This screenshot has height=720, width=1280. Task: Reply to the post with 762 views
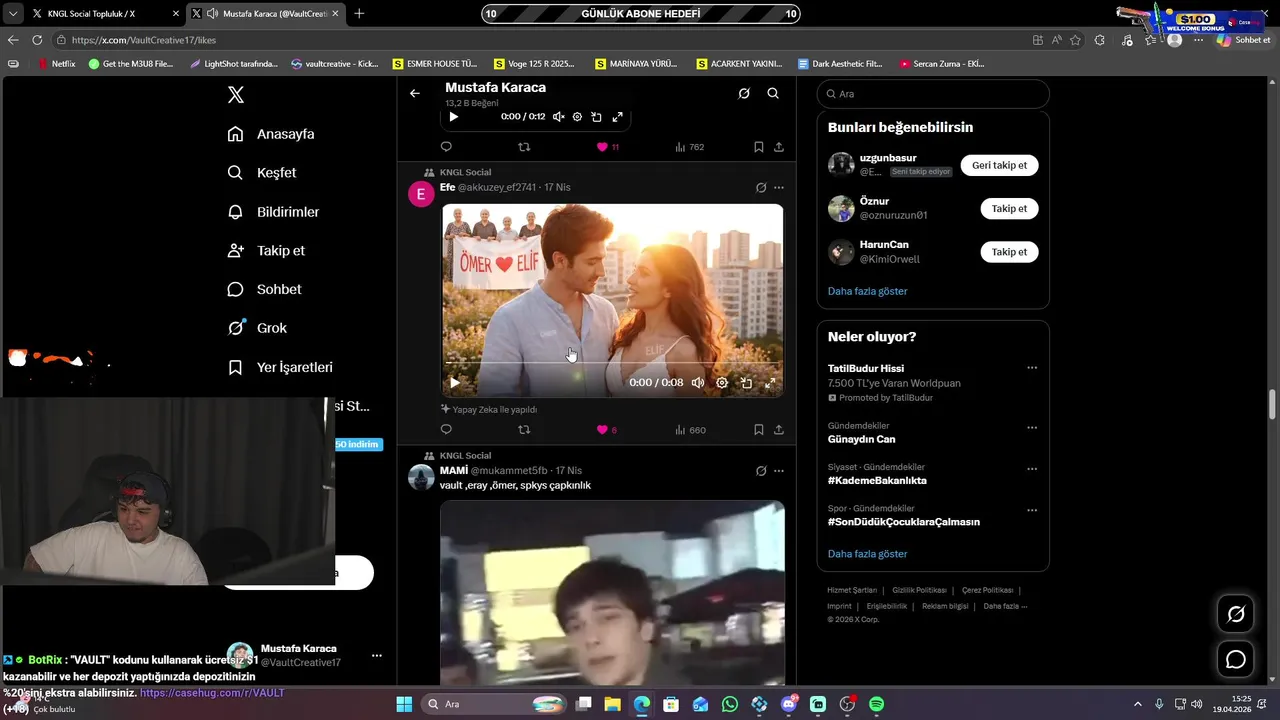tap(446, 147)
